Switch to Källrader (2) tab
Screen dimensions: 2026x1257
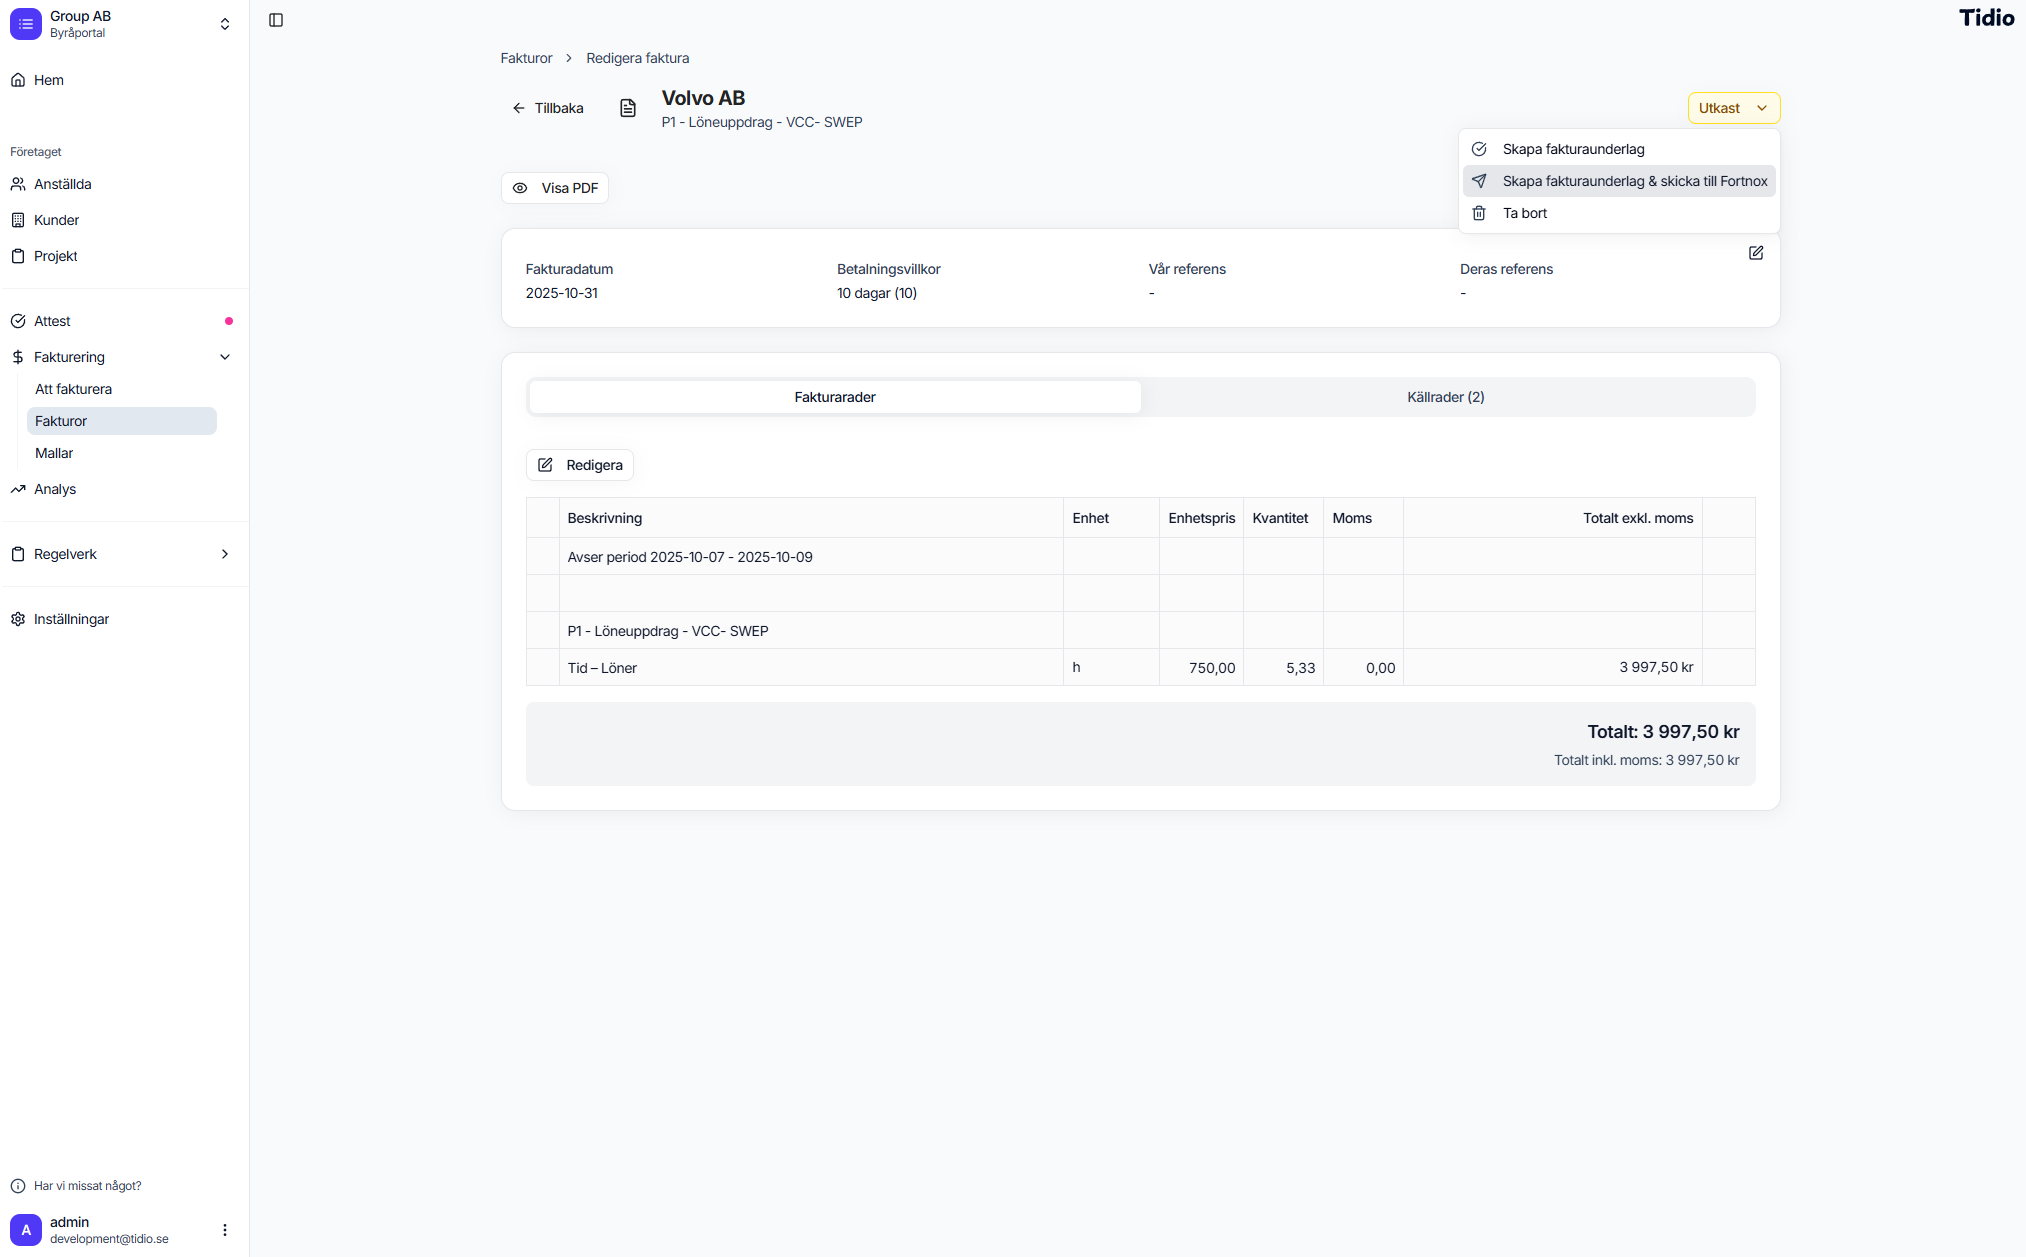pos(1446,397)
